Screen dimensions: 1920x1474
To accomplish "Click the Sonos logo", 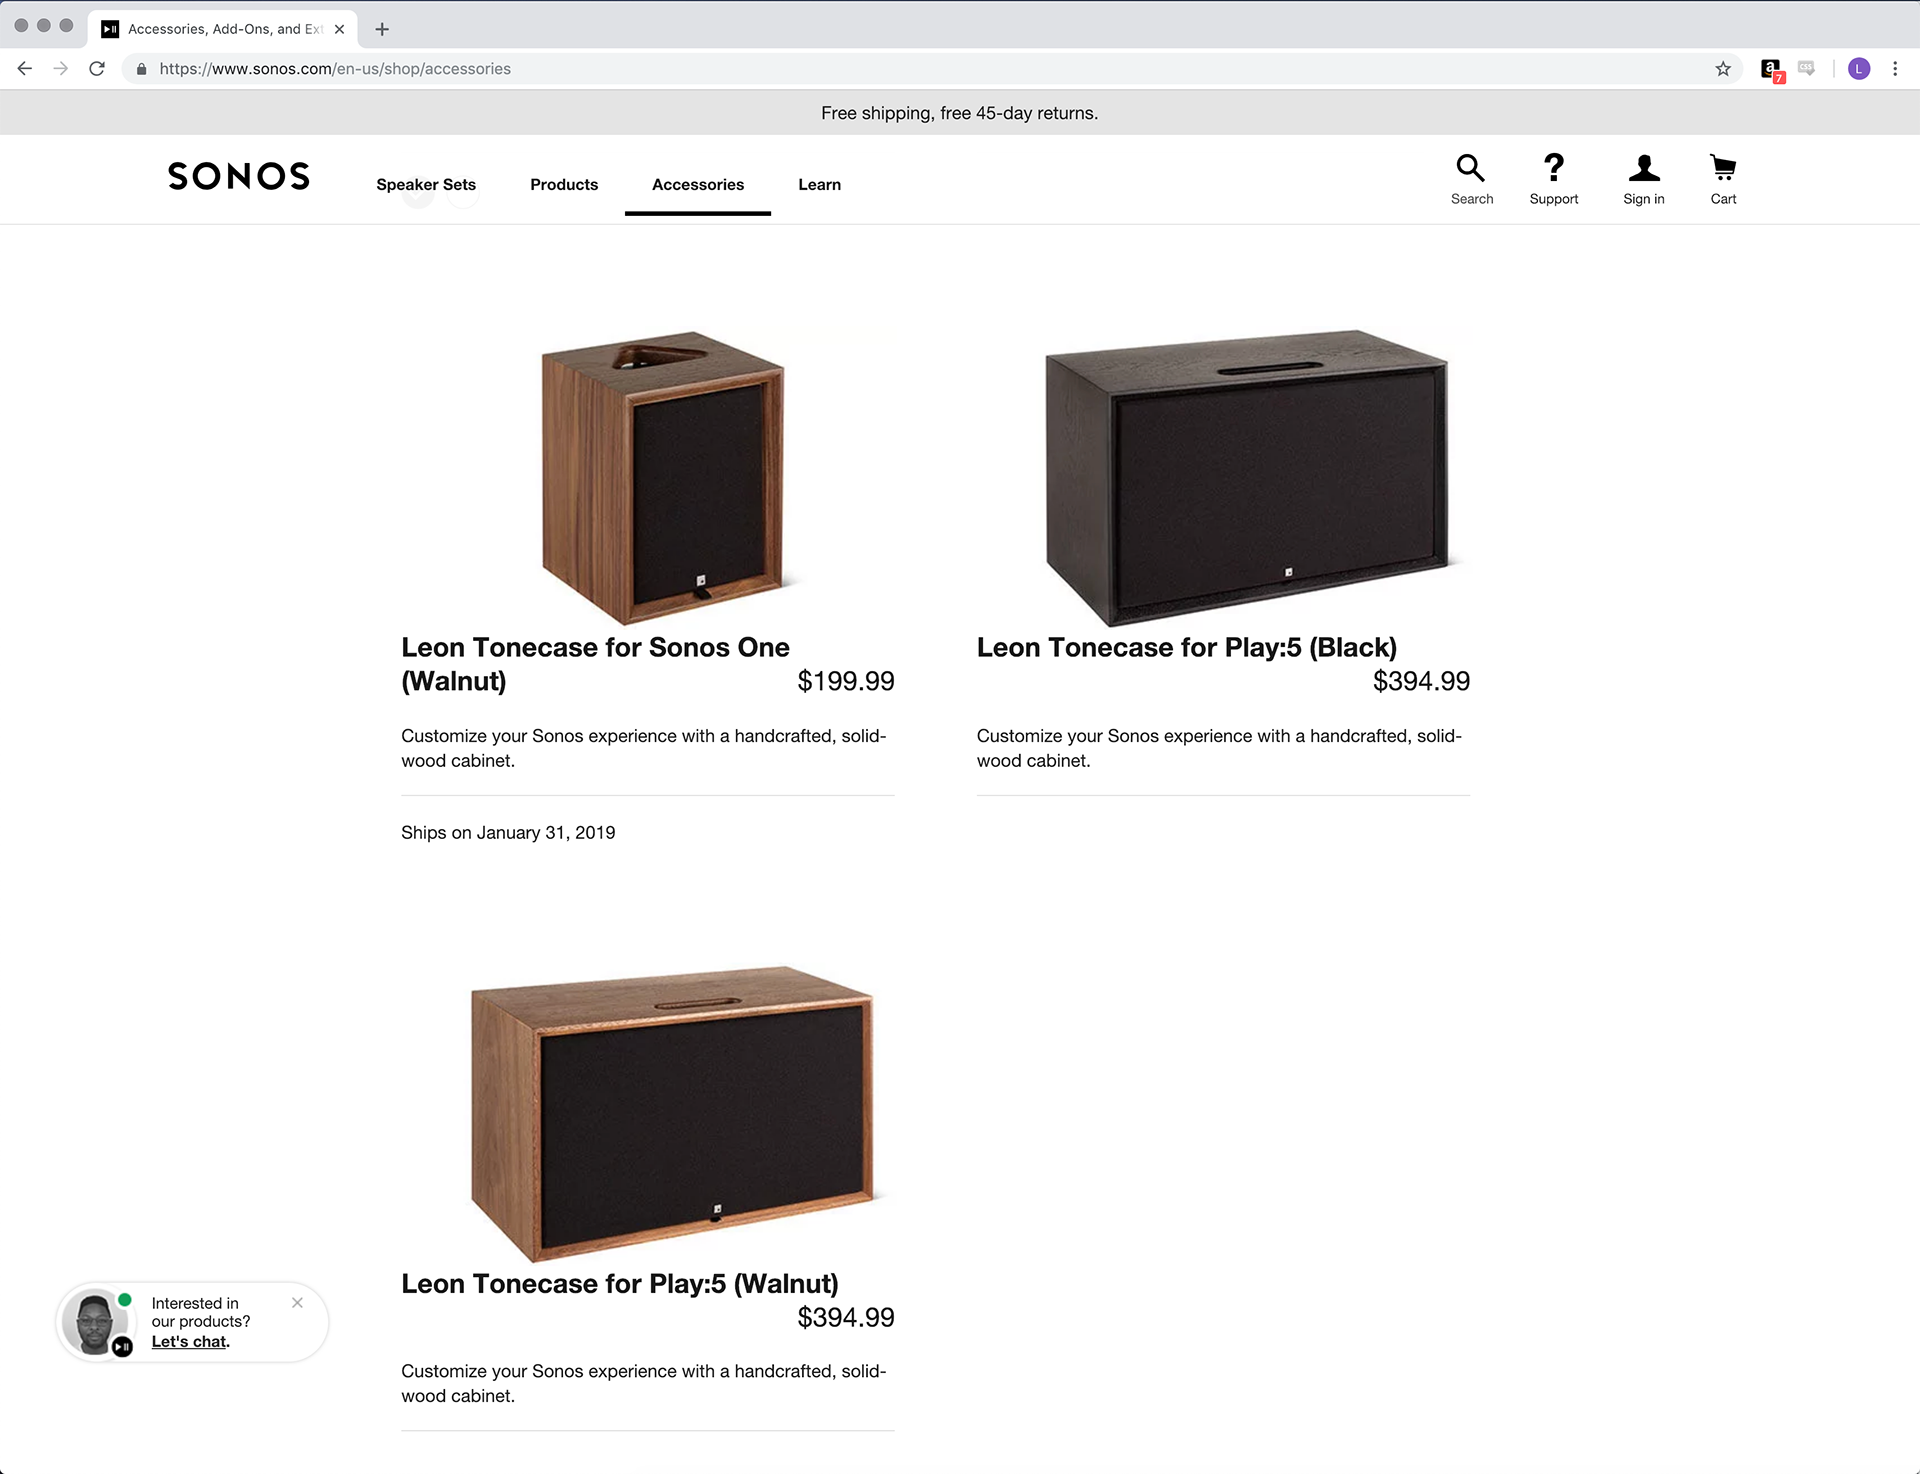I will [239, 176].
